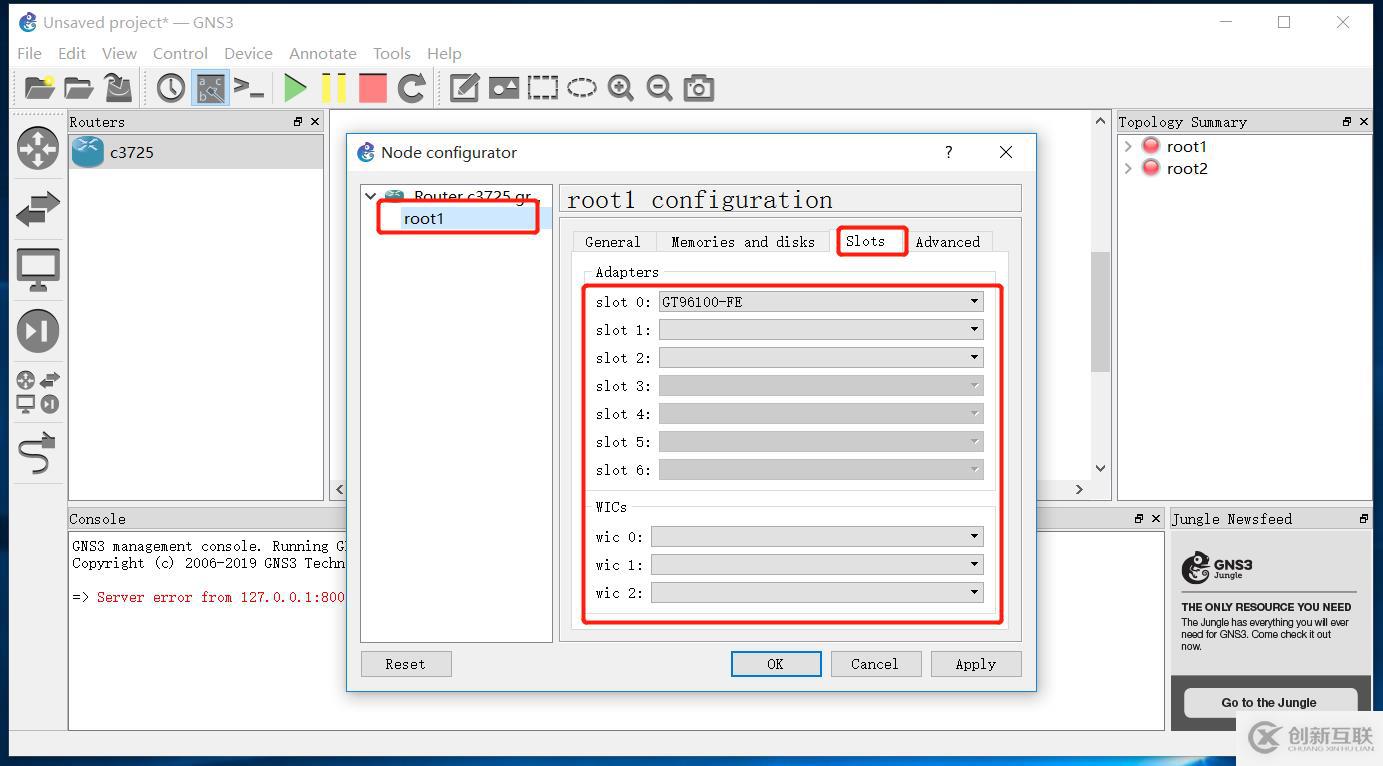Click the Save project as icon
This screenshot has height=766, width=1383.
tap(118, 88)
